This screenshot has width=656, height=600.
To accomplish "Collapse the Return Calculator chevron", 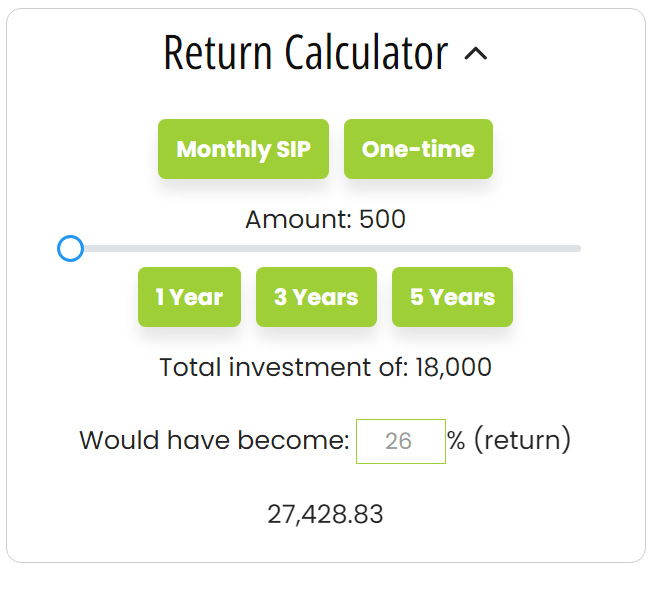I will point(477,55).
